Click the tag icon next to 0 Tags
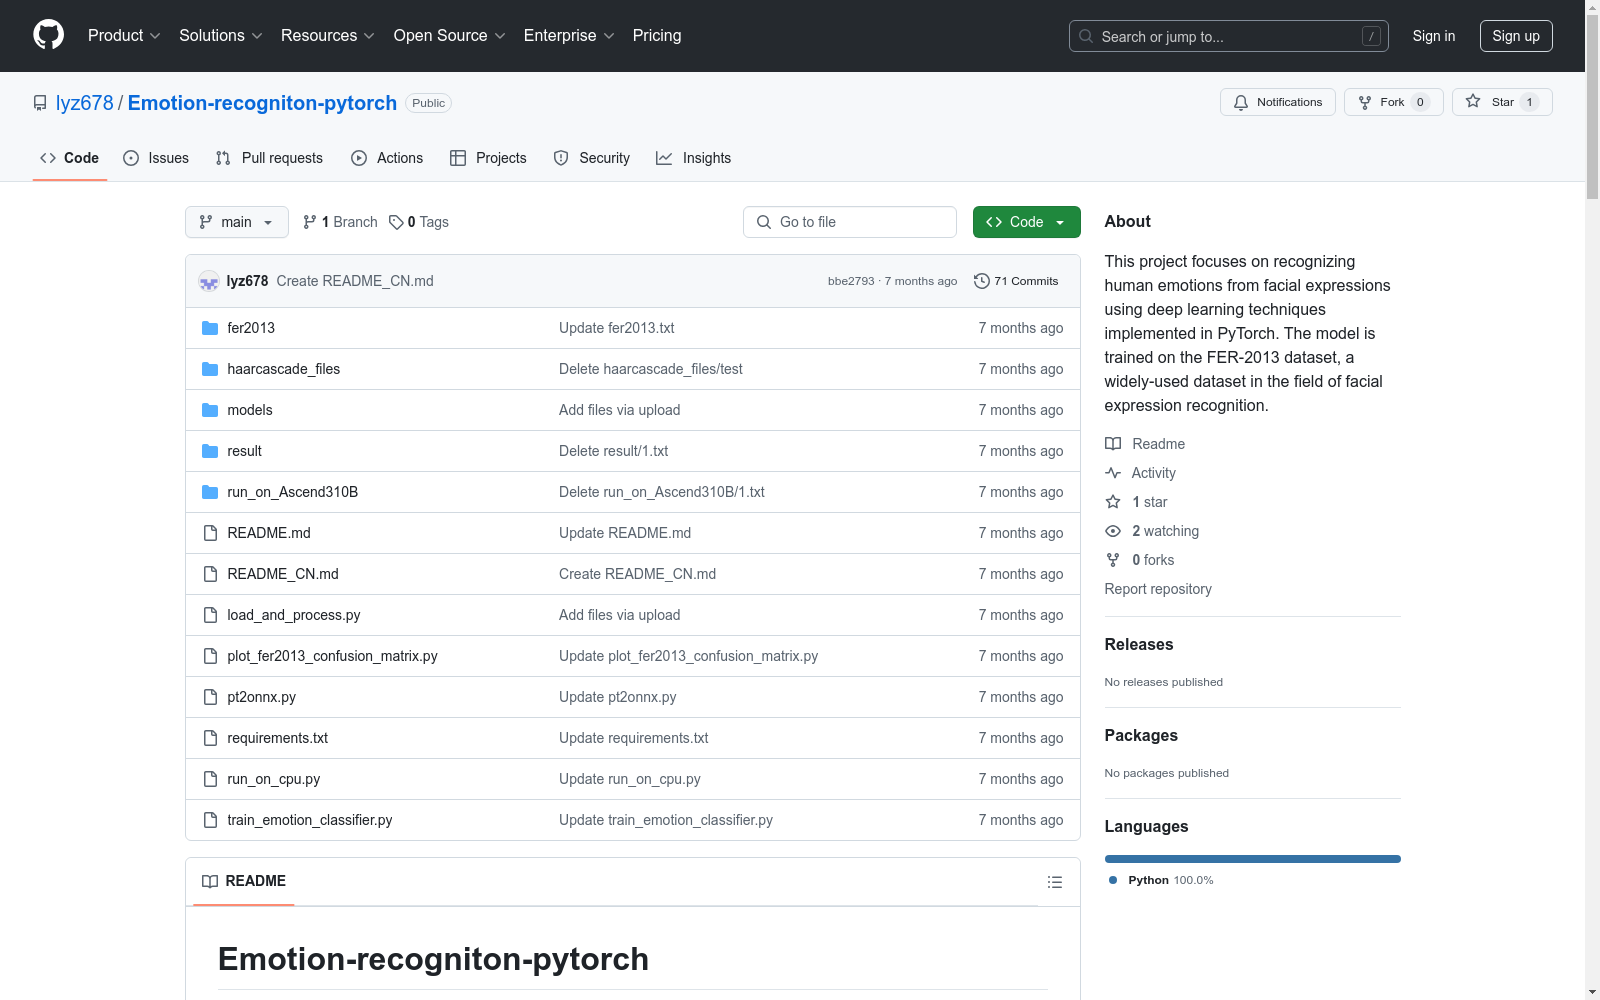 (396, 222)
